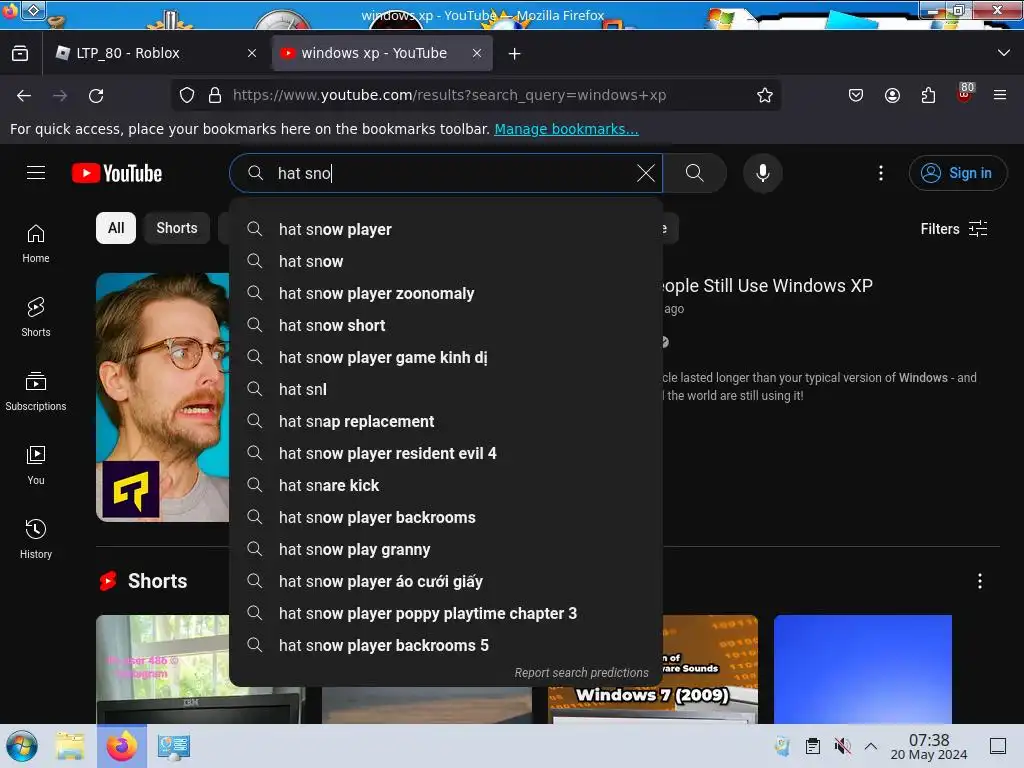Choose suggestion 'hat snow short'
The width and height of the screenshot is (1024, 768).
(446, 325)
